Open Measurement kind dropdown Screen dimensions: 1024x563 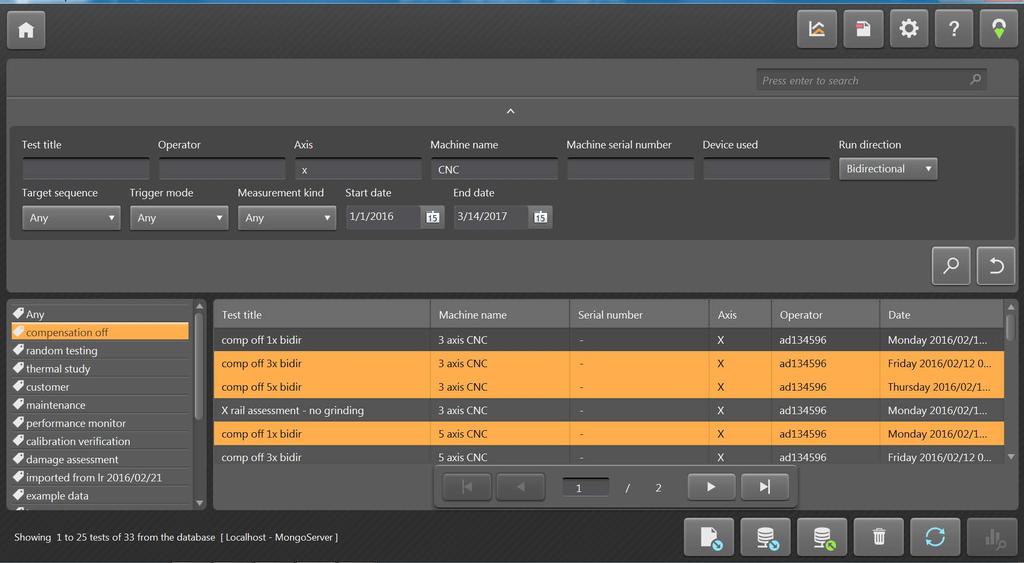click(287, 218)
